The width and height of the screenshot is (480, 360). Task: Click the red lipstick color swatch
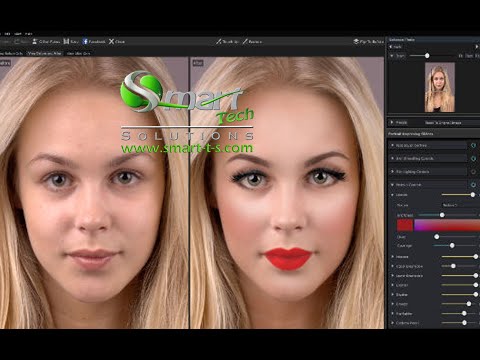click(x=405, y=225)
